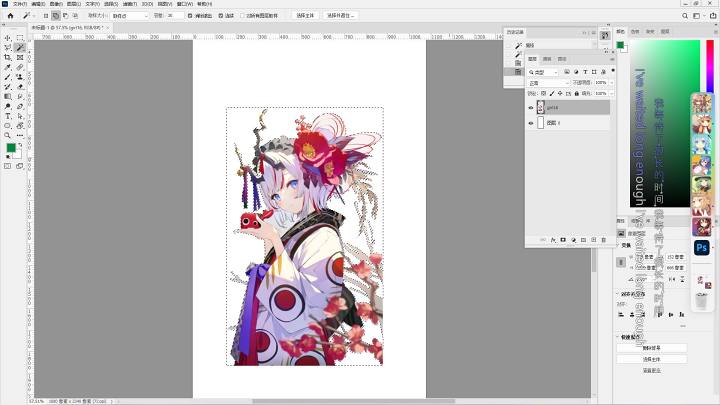Select the Healing Brush tool
The width and height of the screenshot is (720, 405).
(x=20, y=68)
